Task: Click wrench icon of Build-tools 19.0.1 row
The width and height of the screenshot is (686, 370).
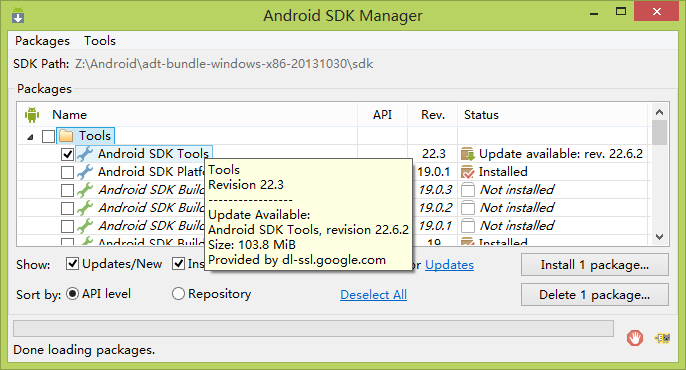Action: (x=85, y=226)
